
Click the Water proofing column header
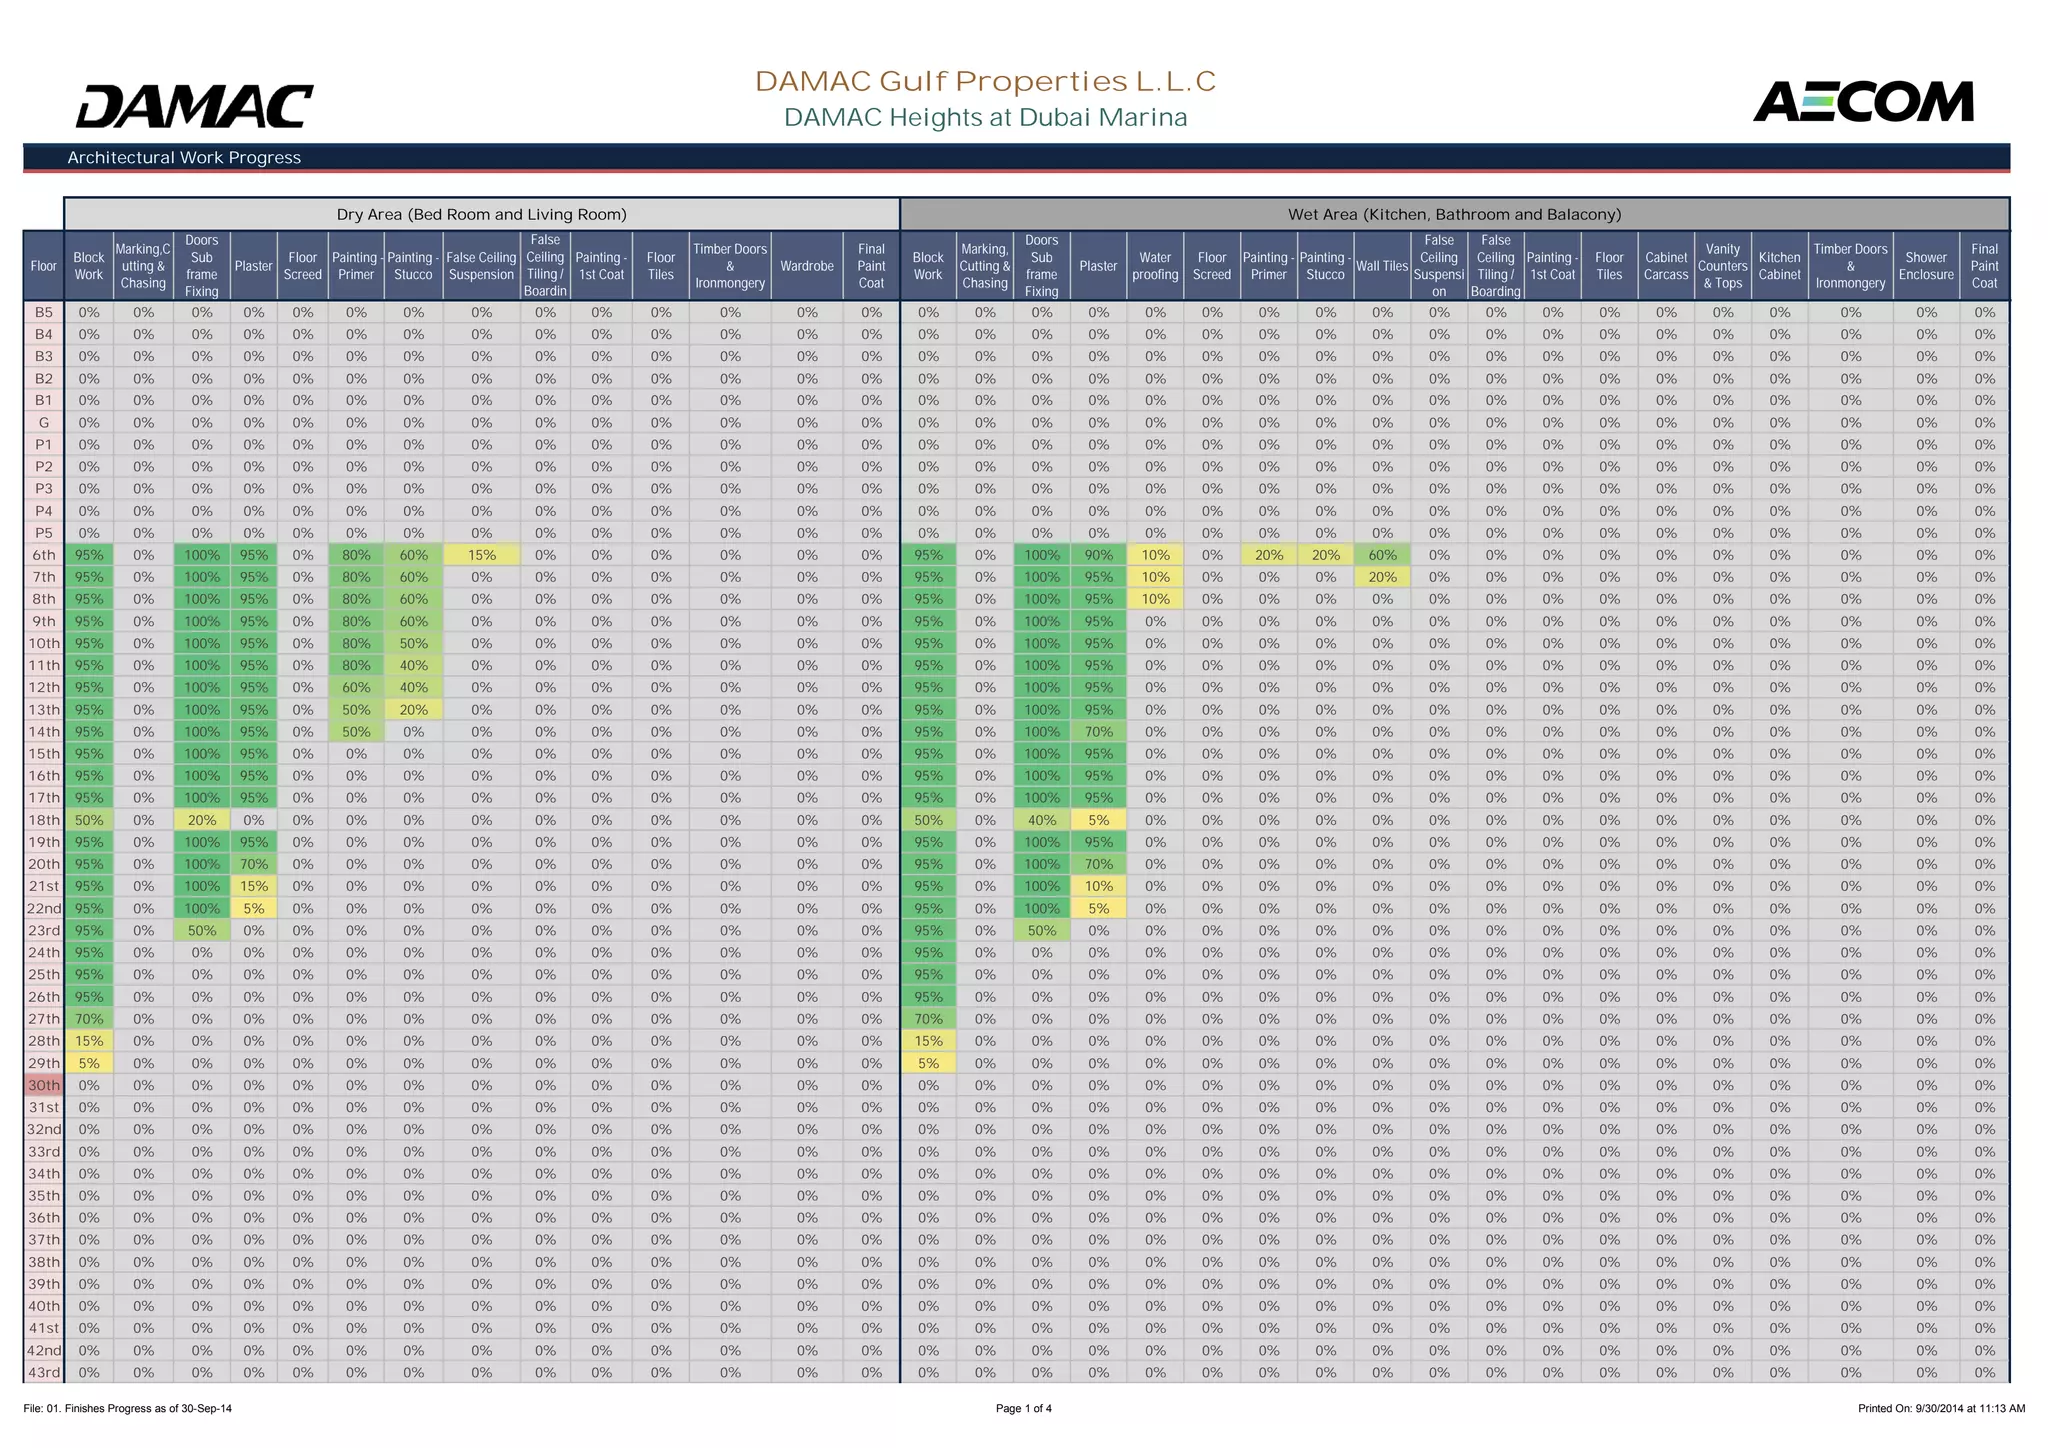tap(1155, 266)
